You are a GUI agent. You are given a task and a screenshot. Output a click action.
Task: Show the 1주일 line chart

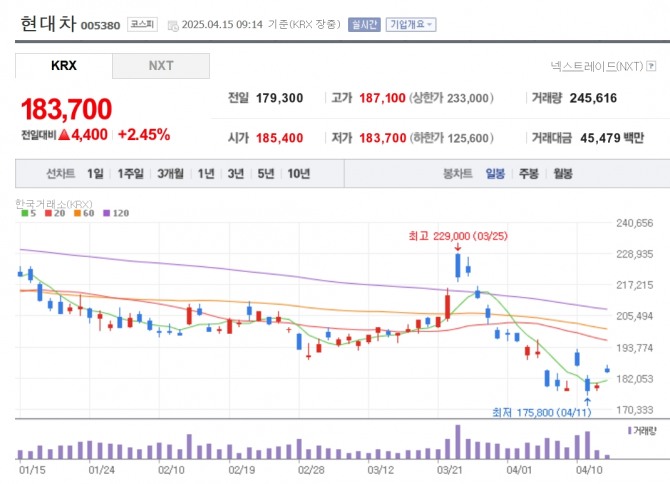coord(130,173)
